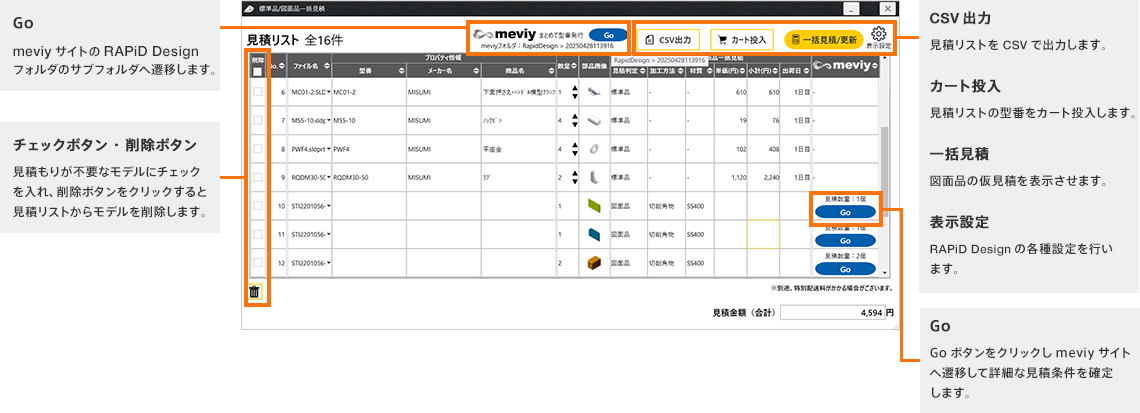This screenshot has height=413, width=1140.
Task: Check the select-all 削除 header checkbox
Action: (258, 72)
